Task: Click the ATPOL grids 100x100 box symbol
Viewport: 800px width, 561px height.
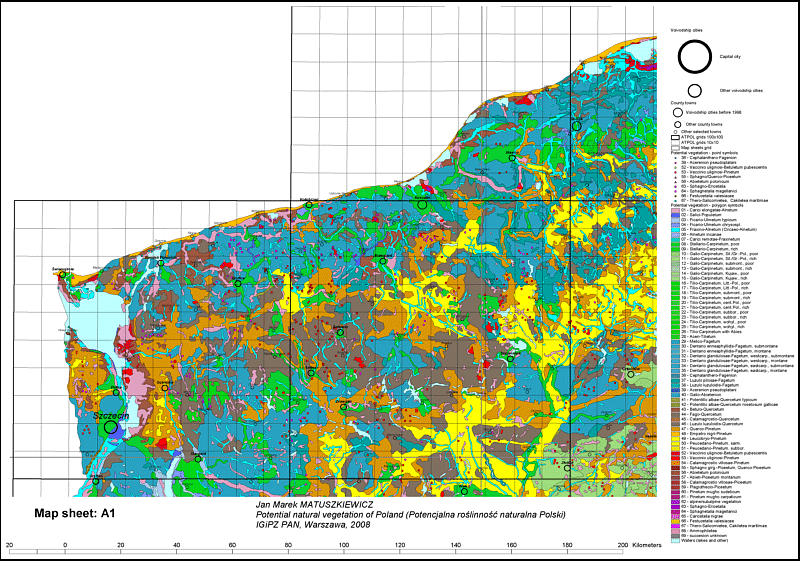Action: pyautogui.click(x=676, y=137)
